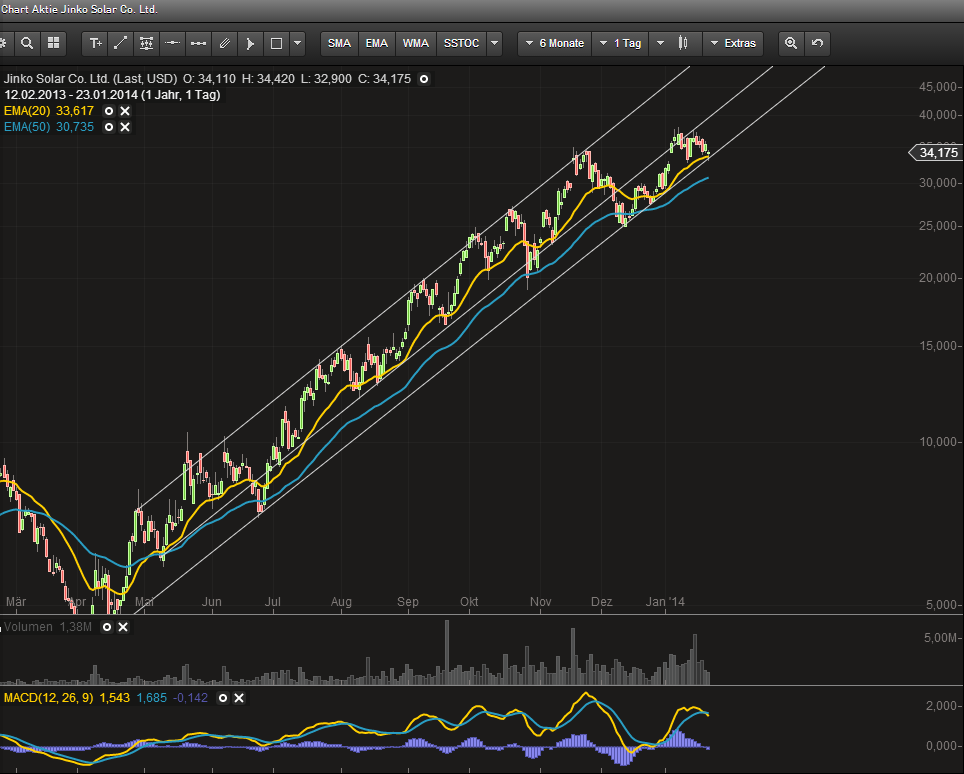Click the magnifier search icon
This screenshot has height=774, width=964.
click(x=27, y=43)
